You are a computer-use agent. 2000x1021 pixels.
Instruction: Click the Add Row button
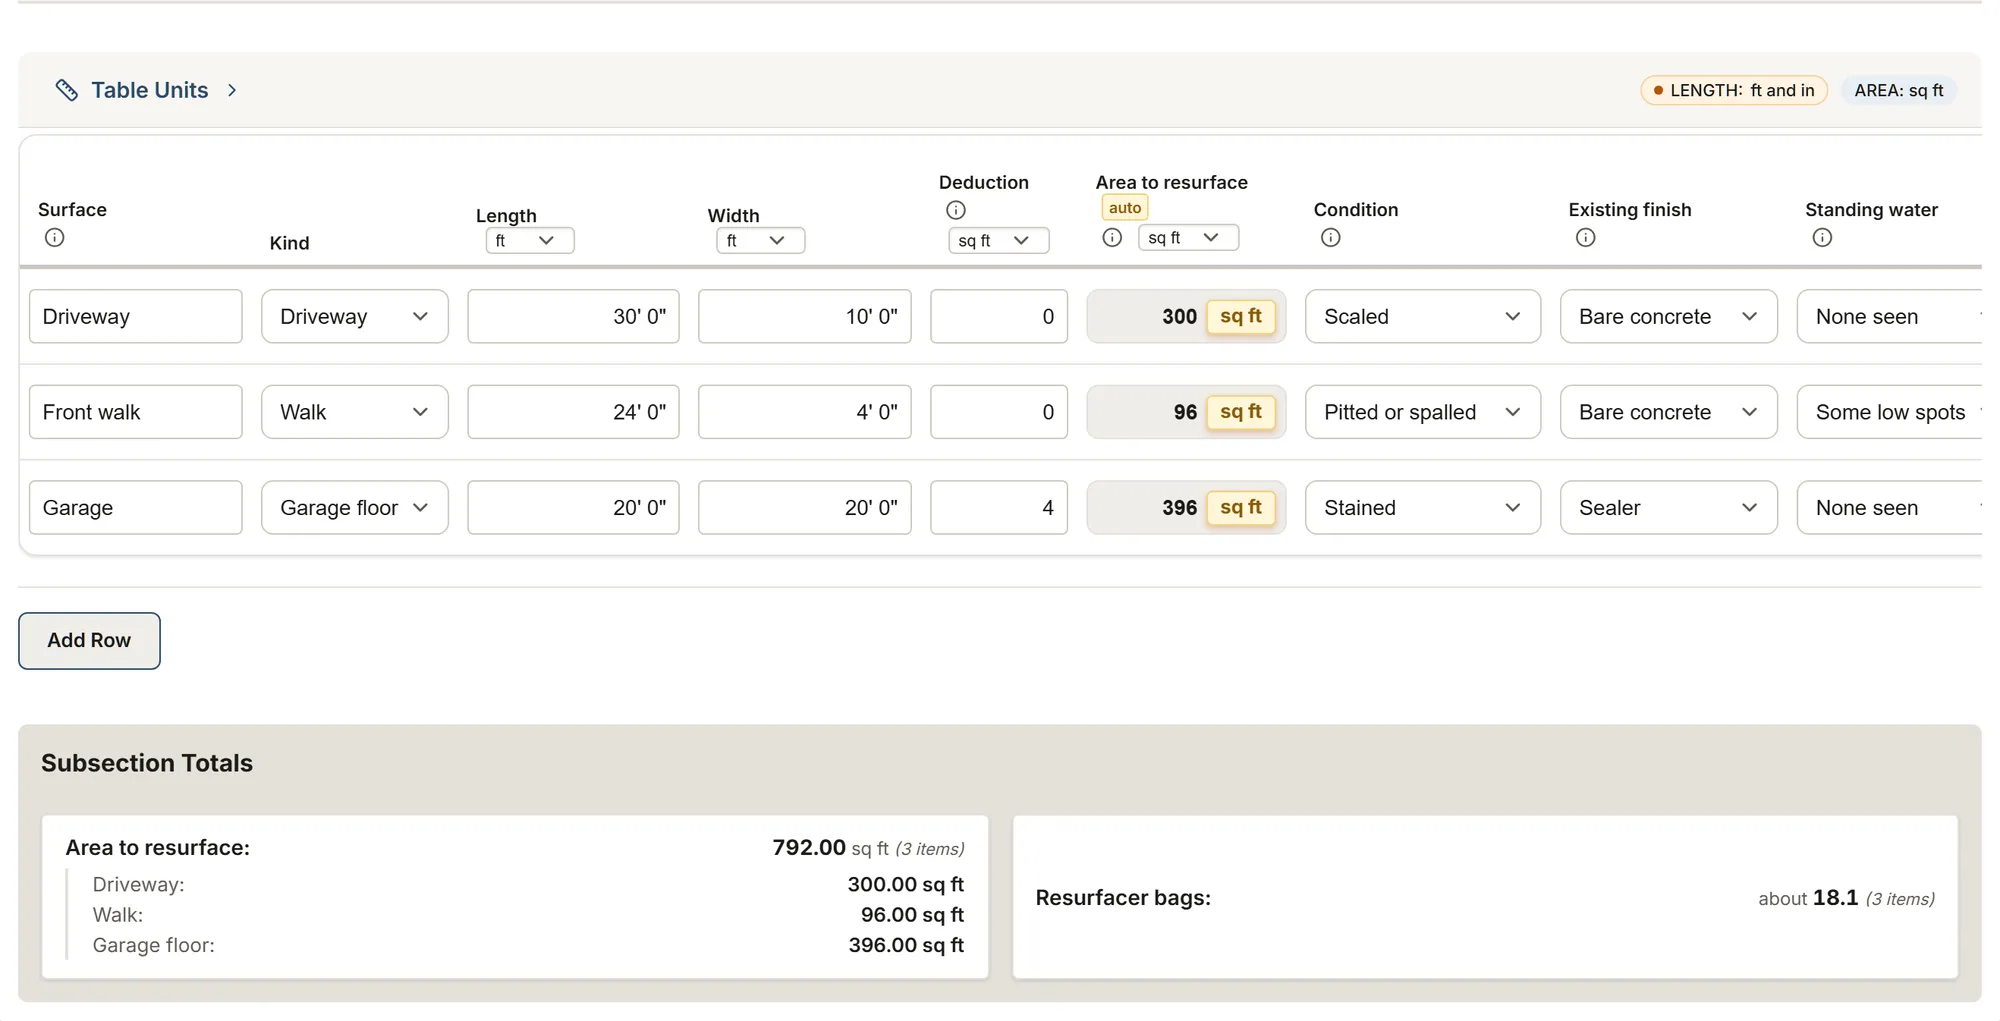[x=89, y=641]
